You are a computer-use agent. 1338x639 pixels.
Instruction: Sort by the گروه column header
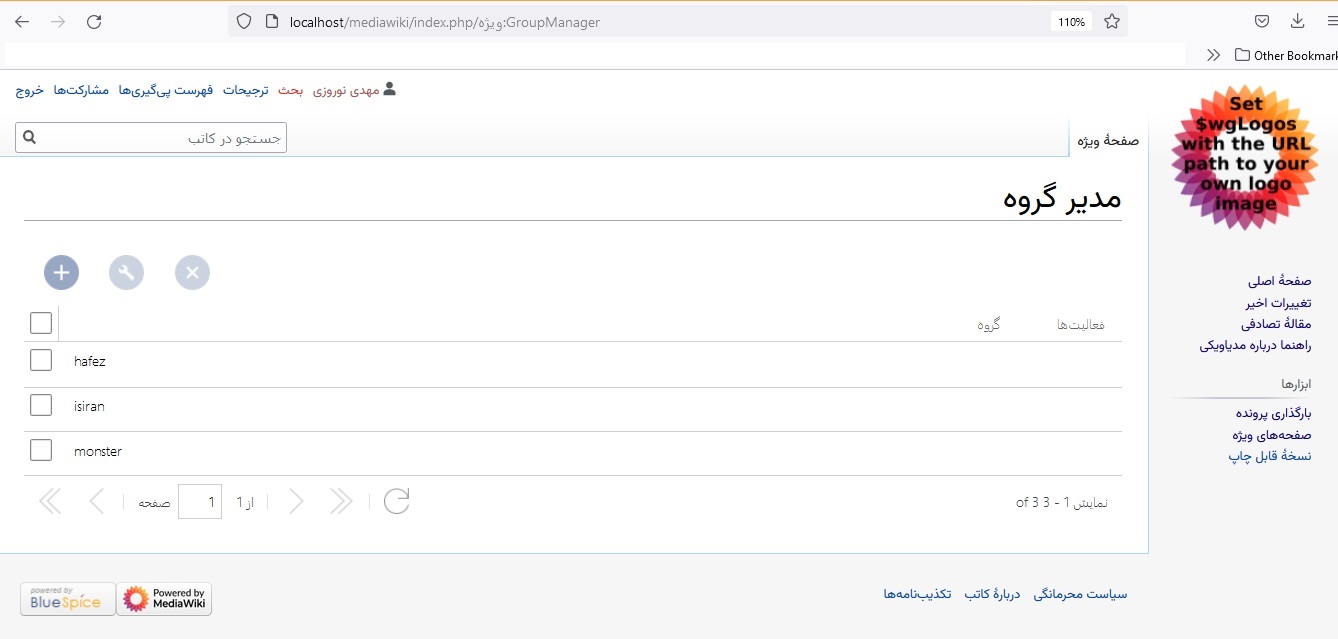[989, 325]
